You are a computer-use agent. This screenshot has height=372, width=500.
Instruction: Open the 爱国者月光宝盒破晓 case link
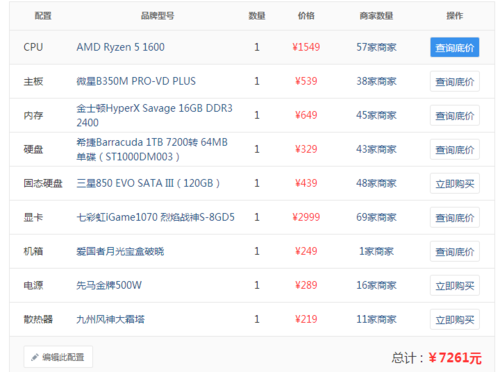click(x=120, y=251)
